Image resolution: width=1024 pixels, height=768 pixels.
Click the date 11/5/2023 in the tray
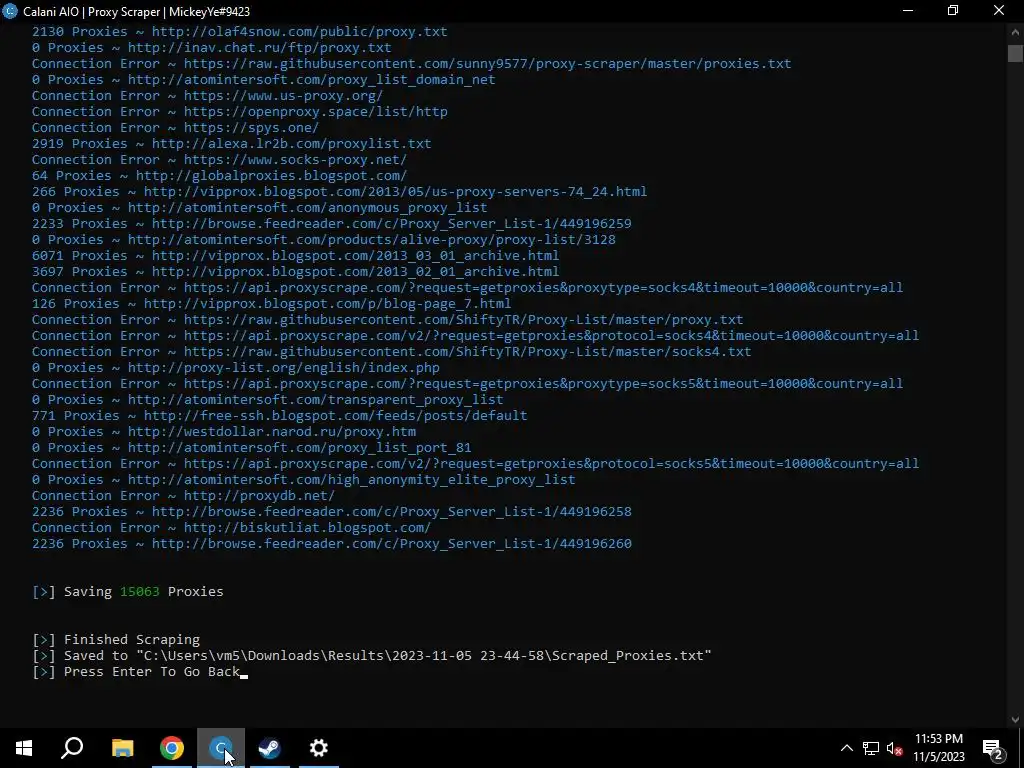pyautogui.click(x=938, y=757)
